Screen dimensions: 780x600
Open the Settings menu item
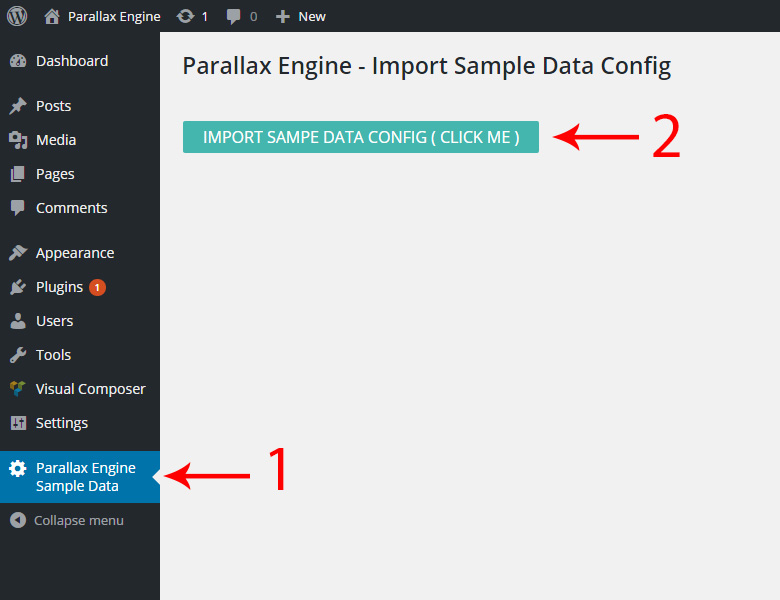point(80,423)
